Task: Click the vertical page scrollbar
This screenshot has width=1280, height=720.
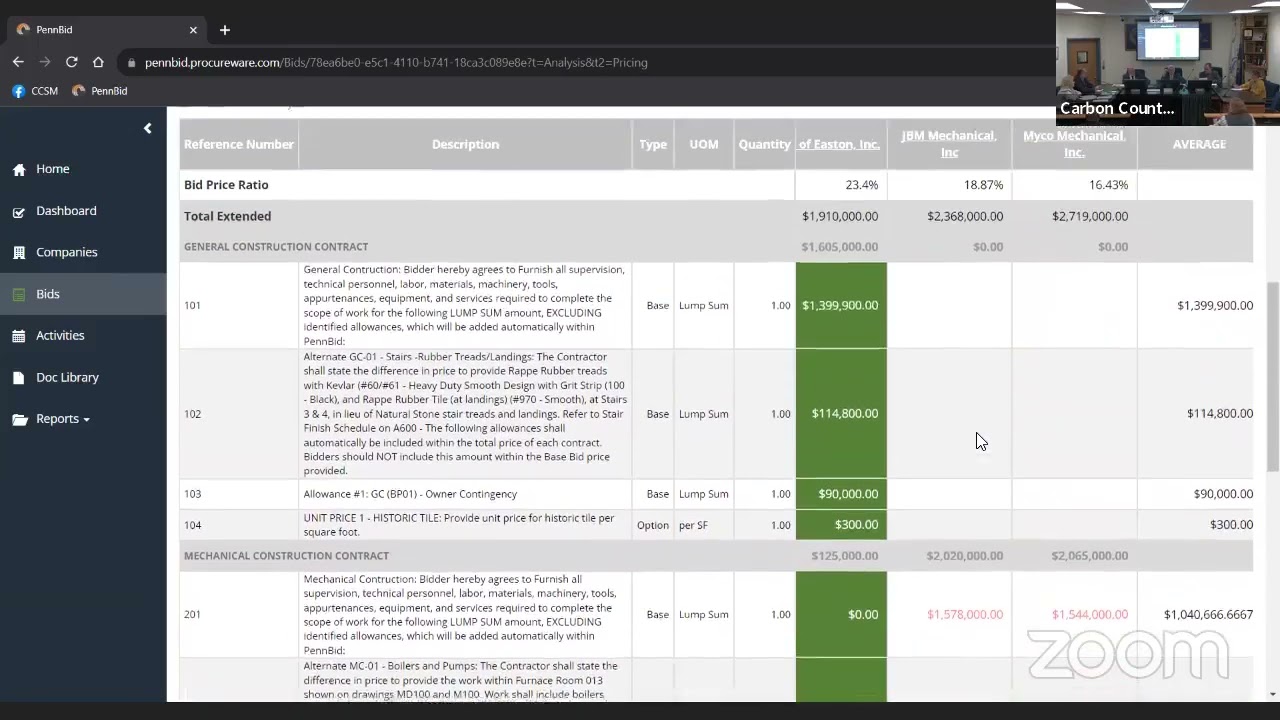Action: click(1273, 375)
